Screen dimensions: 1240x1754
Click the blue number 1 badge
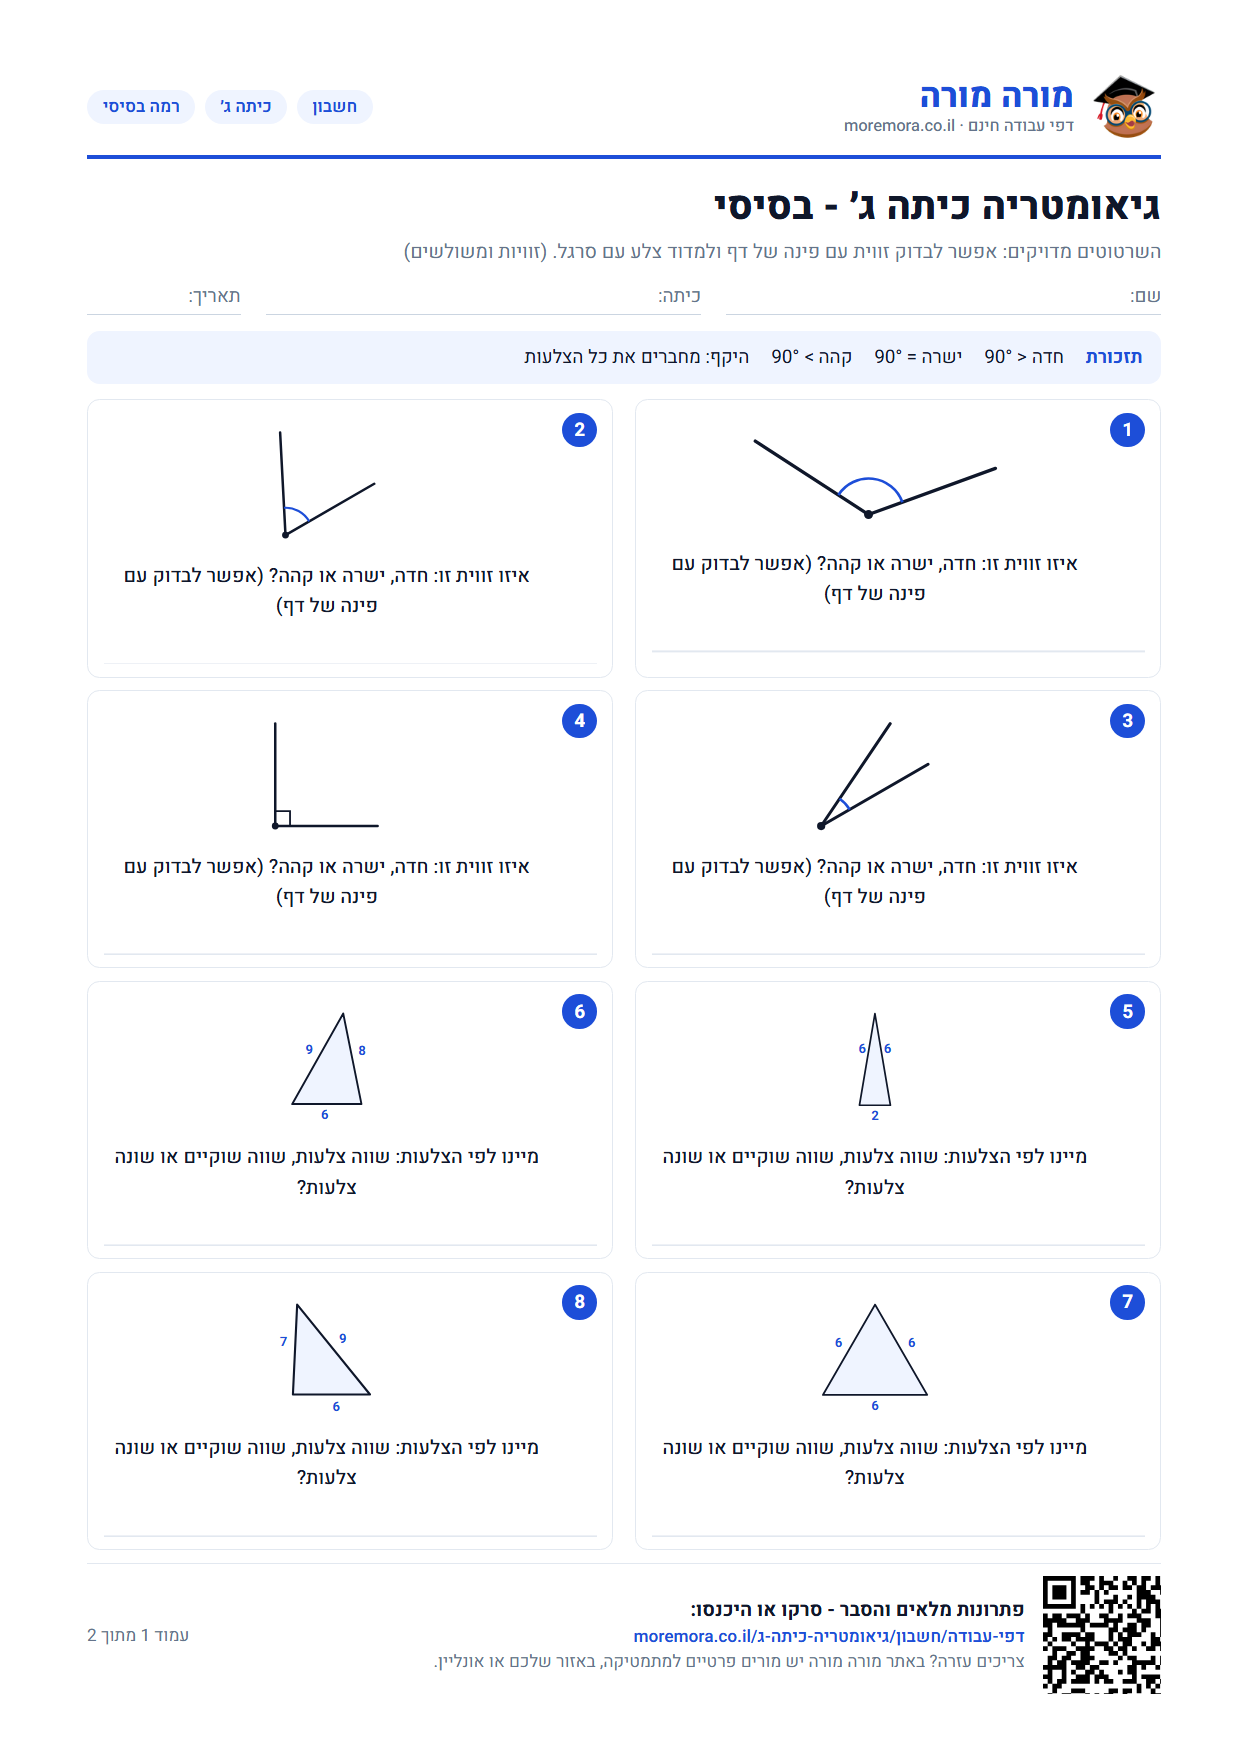coord(1127,430)
